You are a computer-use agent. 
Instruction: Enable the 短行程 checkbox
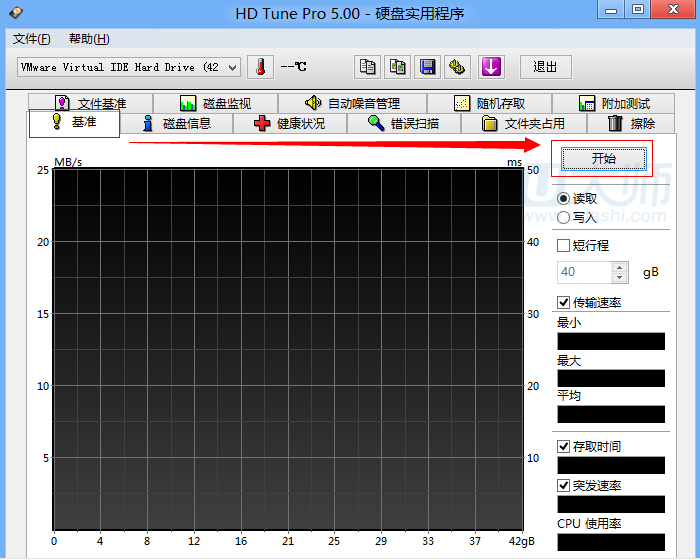[x=564, y=245]
